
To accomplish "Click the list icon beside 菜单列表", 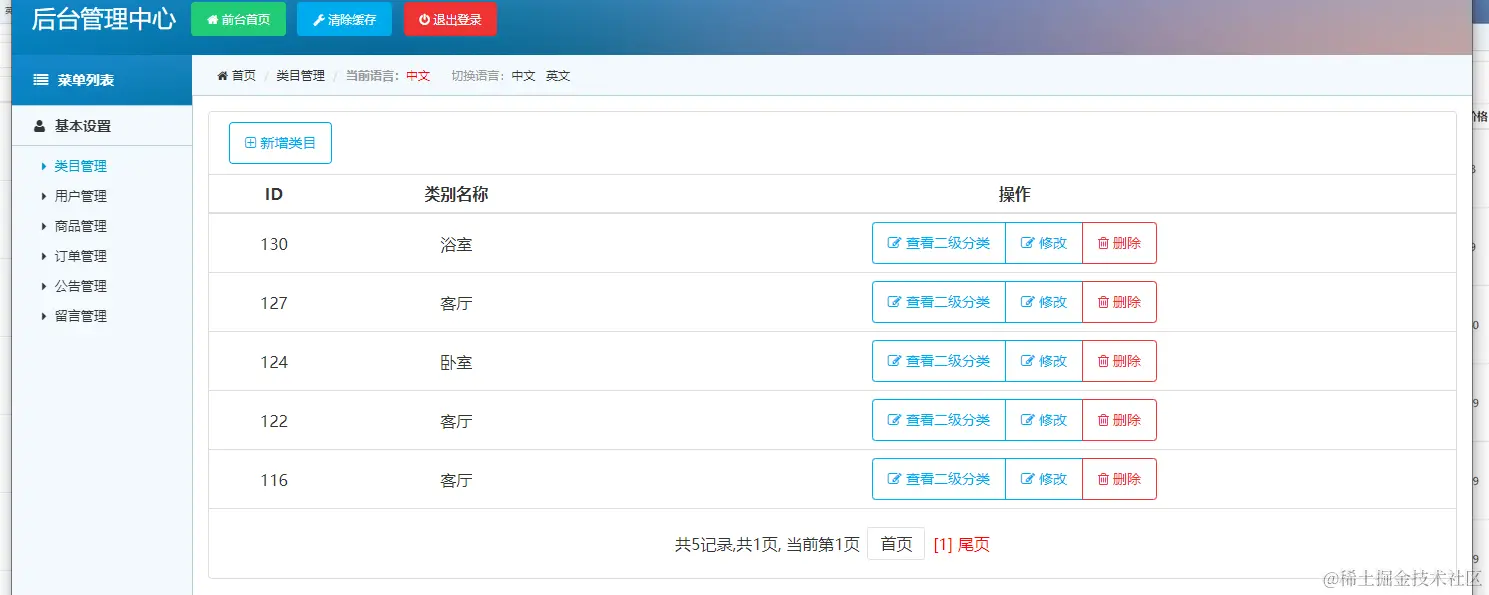I will pyautogui.click(x=41, y=80).
